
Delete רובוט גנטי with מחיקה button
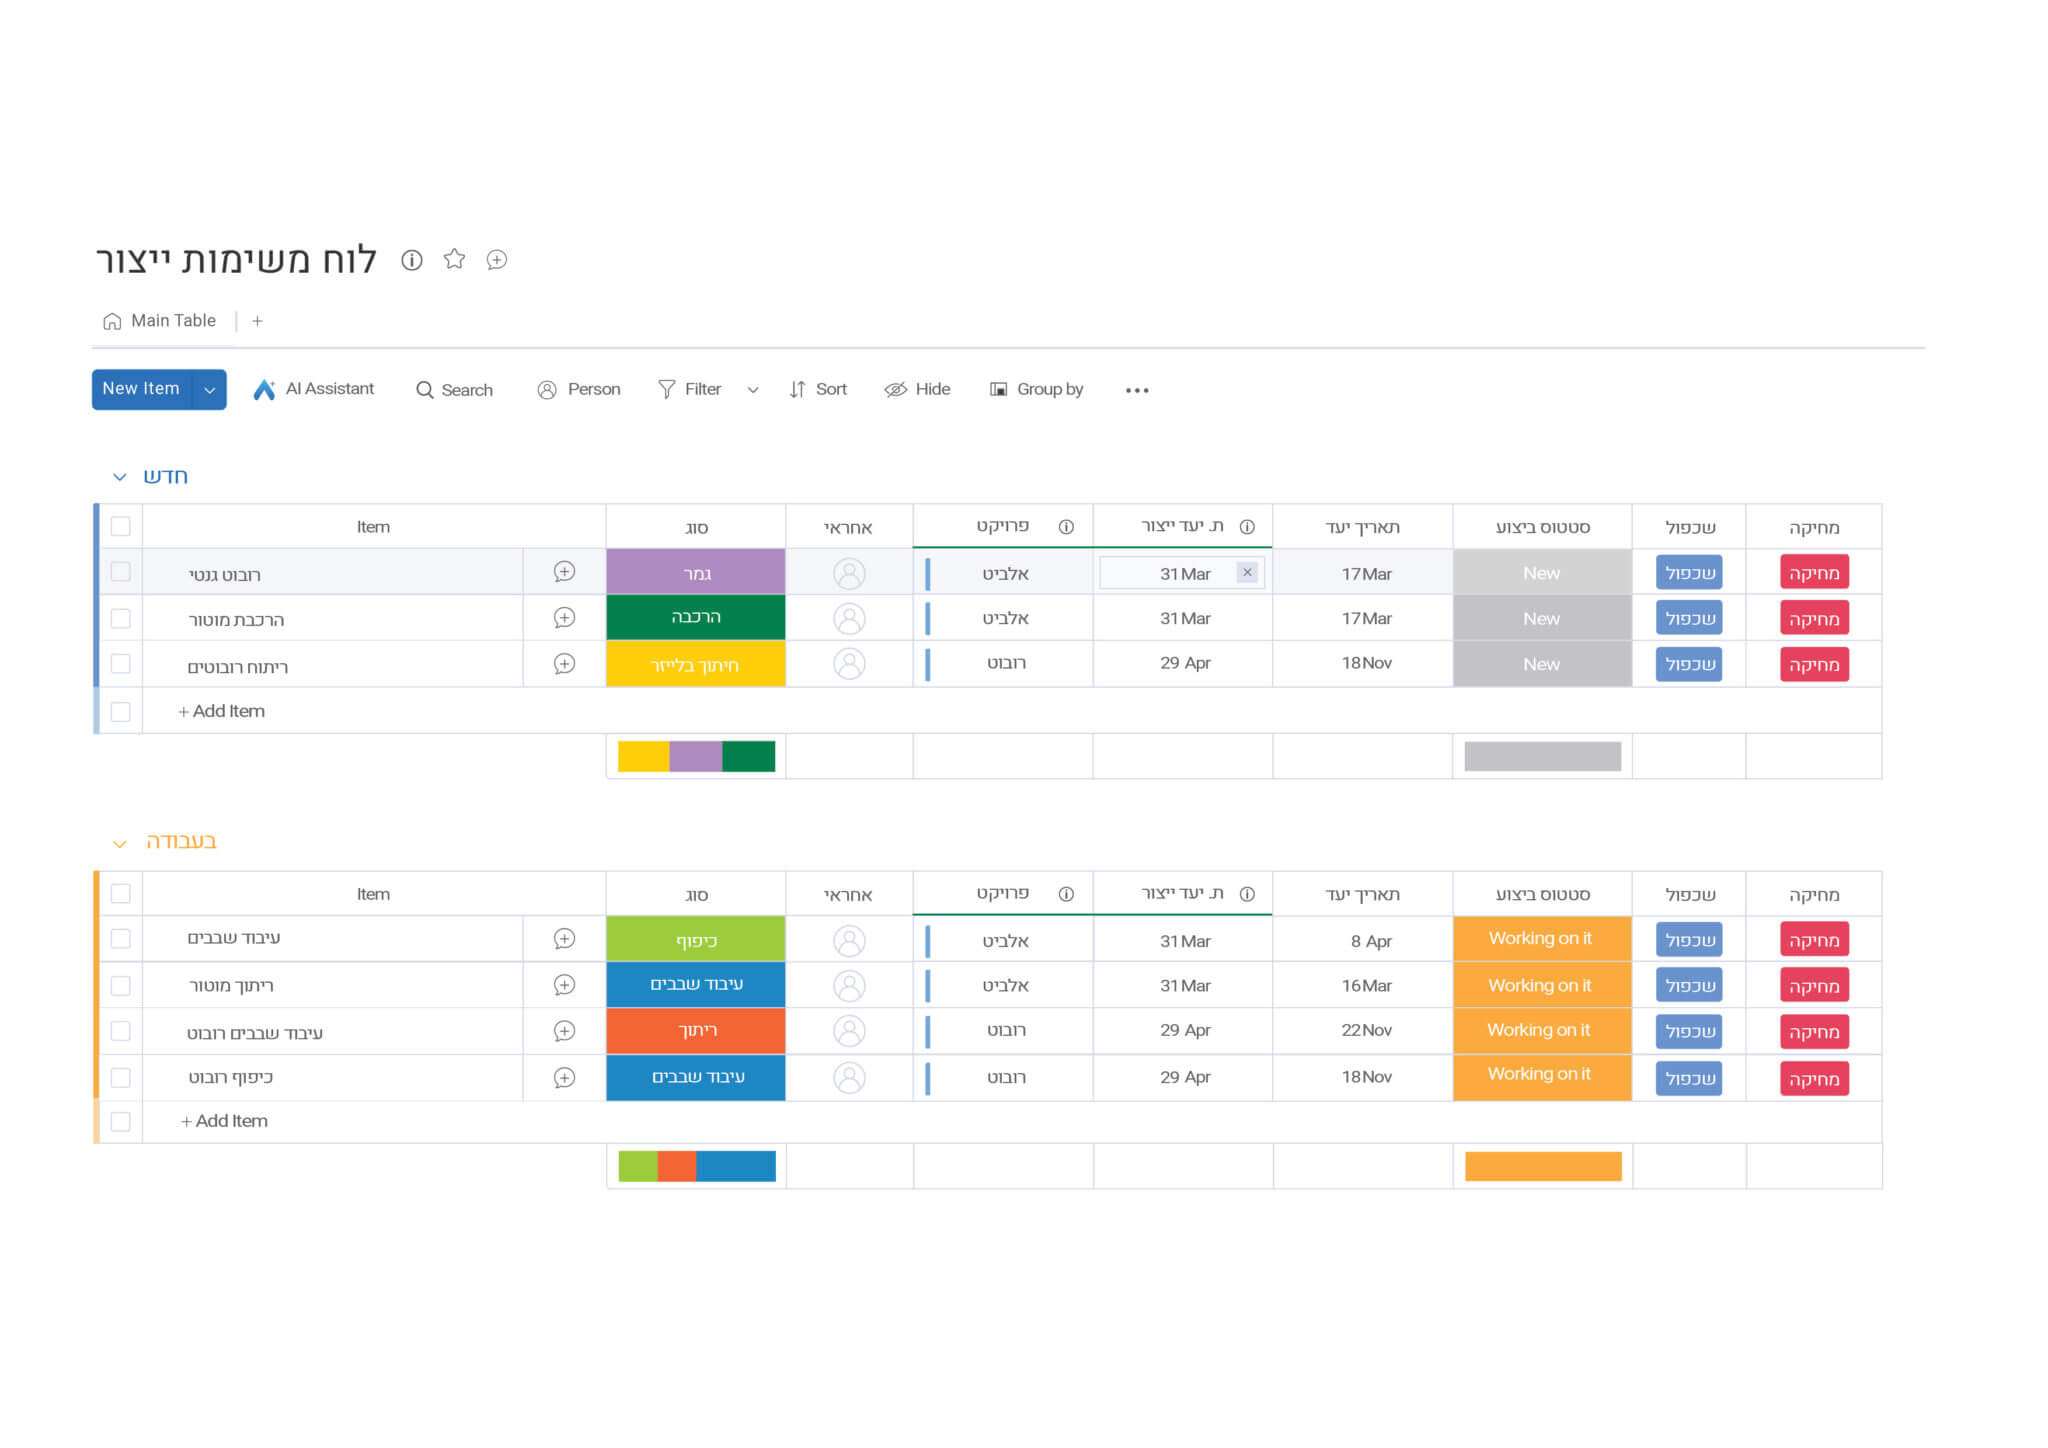pyautogui.click(x=1814, y=573)
